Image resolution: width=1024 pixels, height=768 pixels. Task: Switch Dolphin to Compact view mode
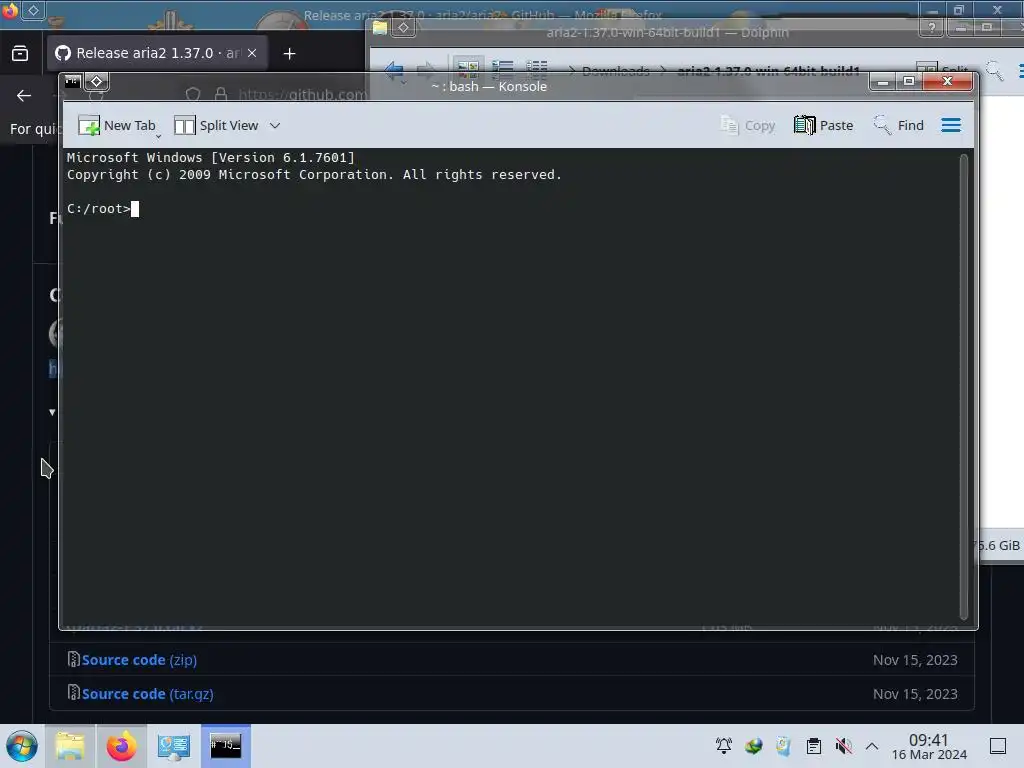pos(502,68)
